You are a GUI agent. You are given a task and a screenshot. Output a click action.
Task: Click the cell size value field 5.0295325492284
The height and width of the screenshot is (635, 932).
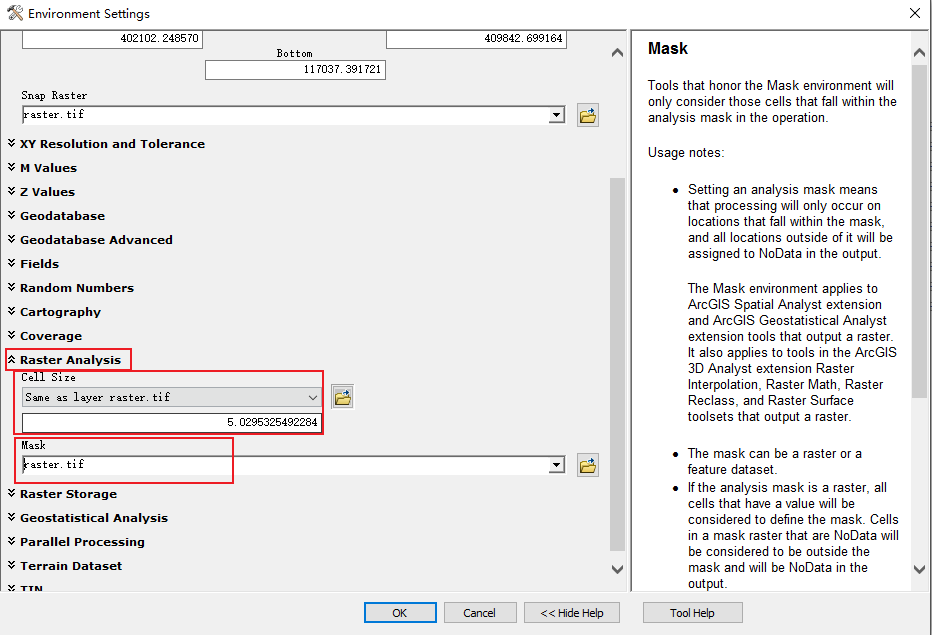click(x=172, y=423)
